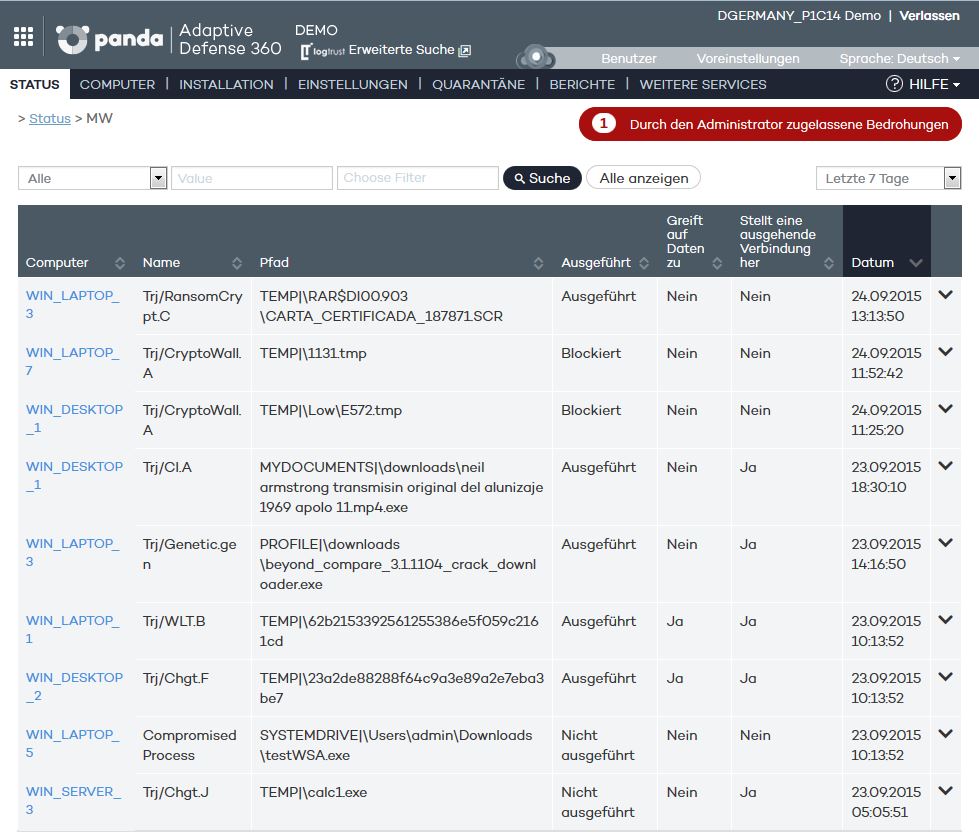979x835 pixels.
Task: Click the magnifier icon on the Suche button
Action: tap(522, 177)
